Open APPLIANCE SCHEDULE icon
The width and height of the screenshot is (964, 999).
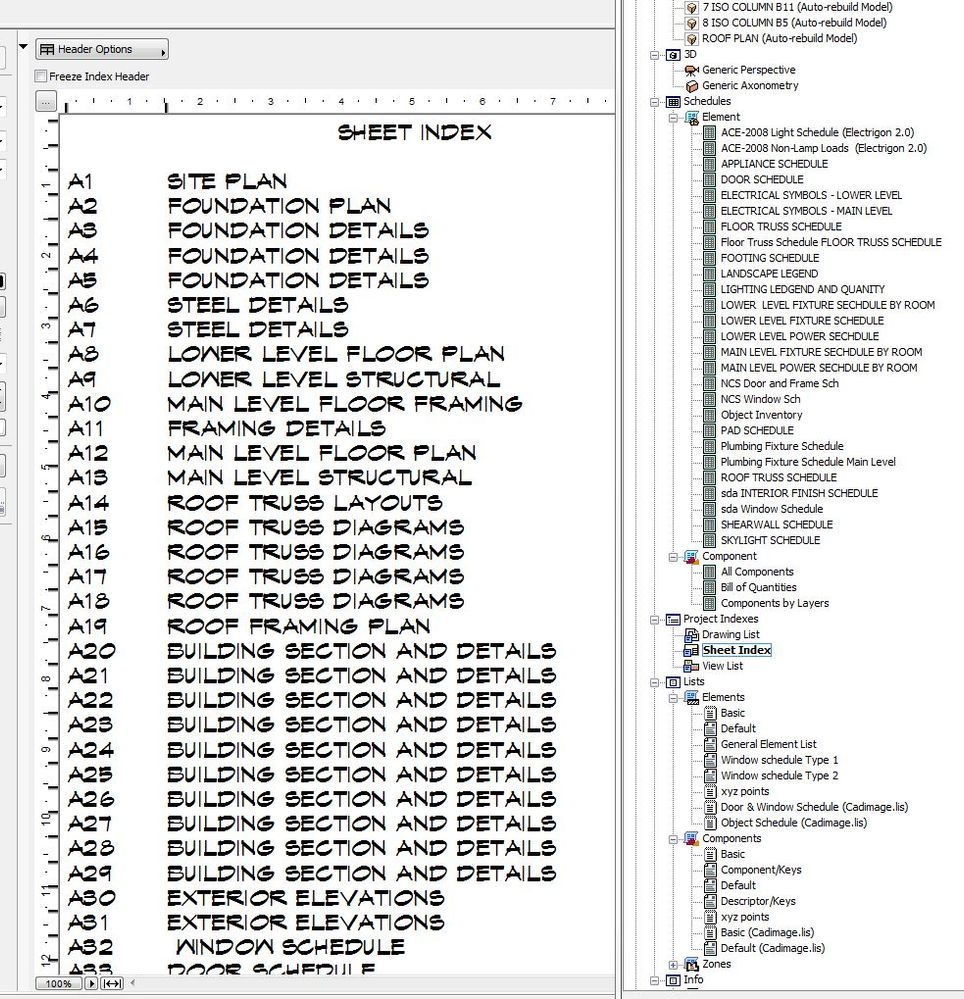[709, 164]
